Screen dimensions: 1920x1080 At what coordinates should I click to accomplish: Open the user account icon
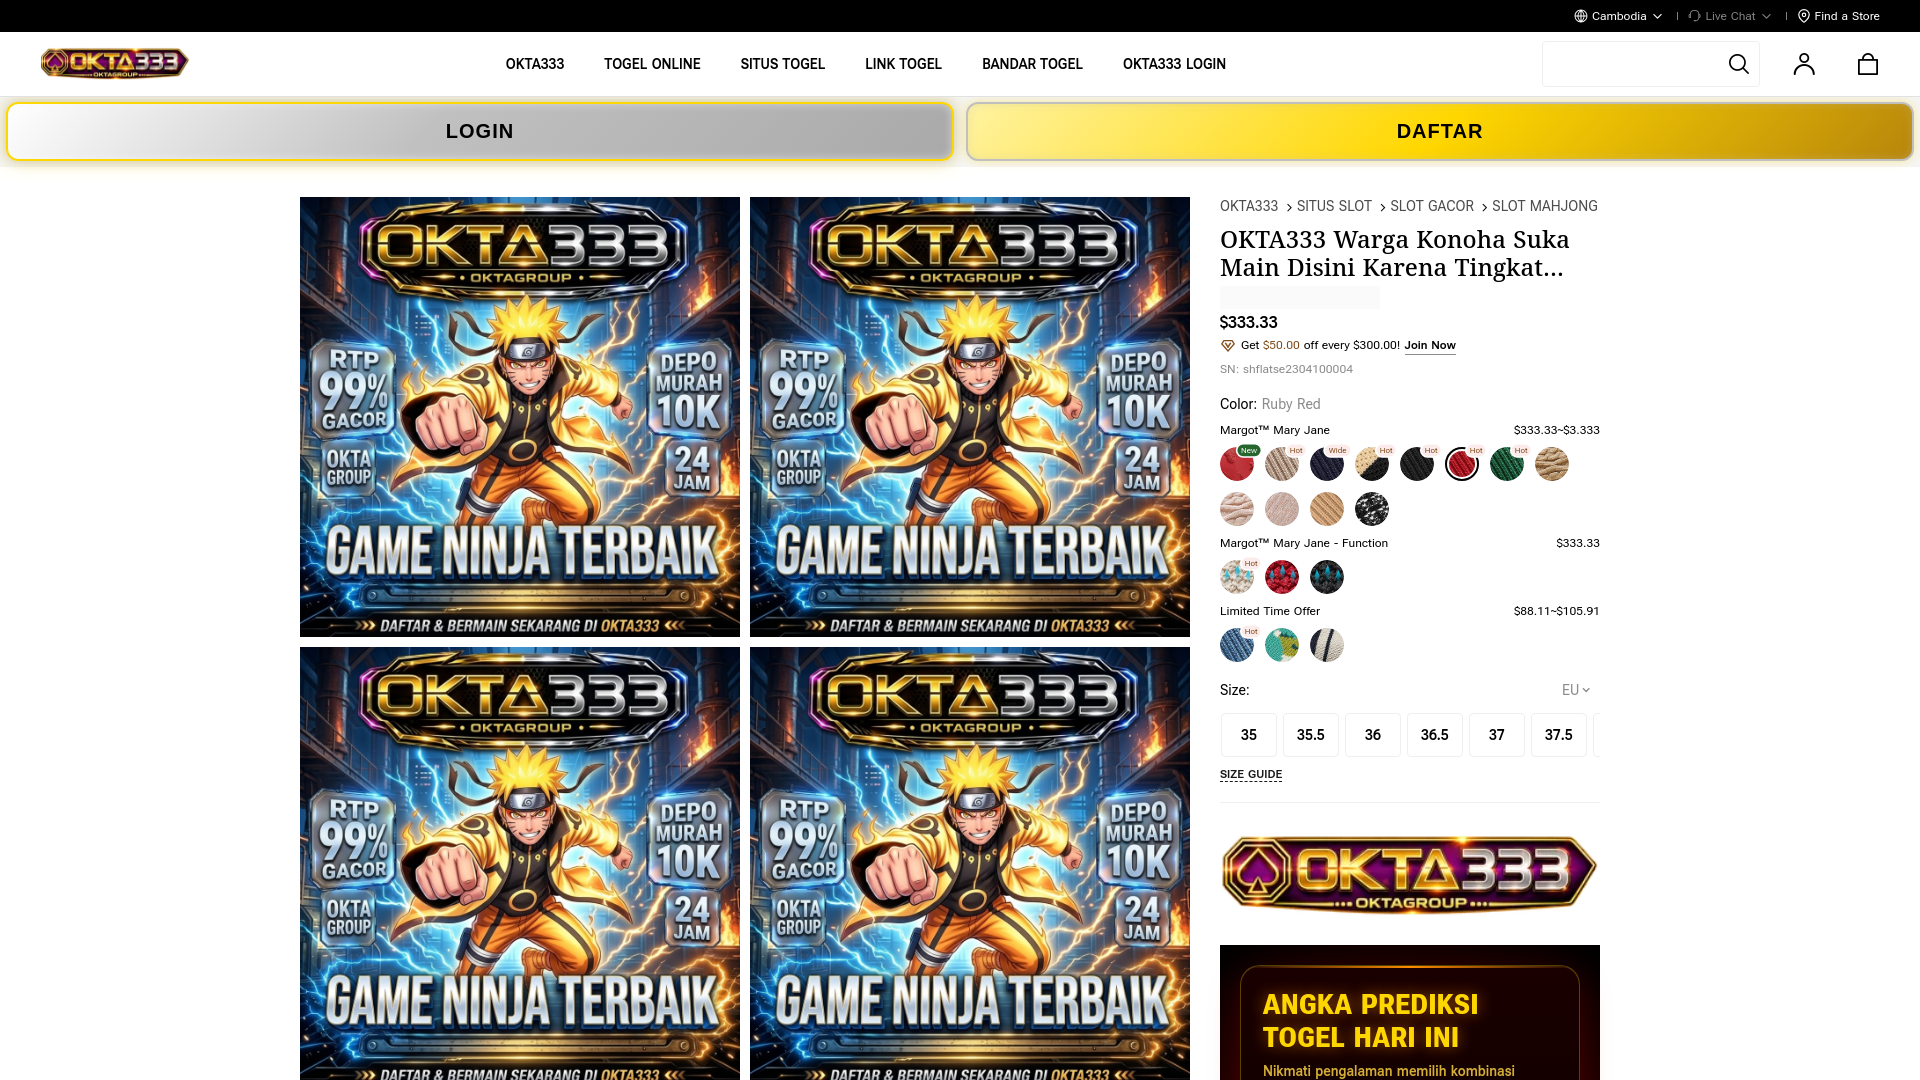1804,64
